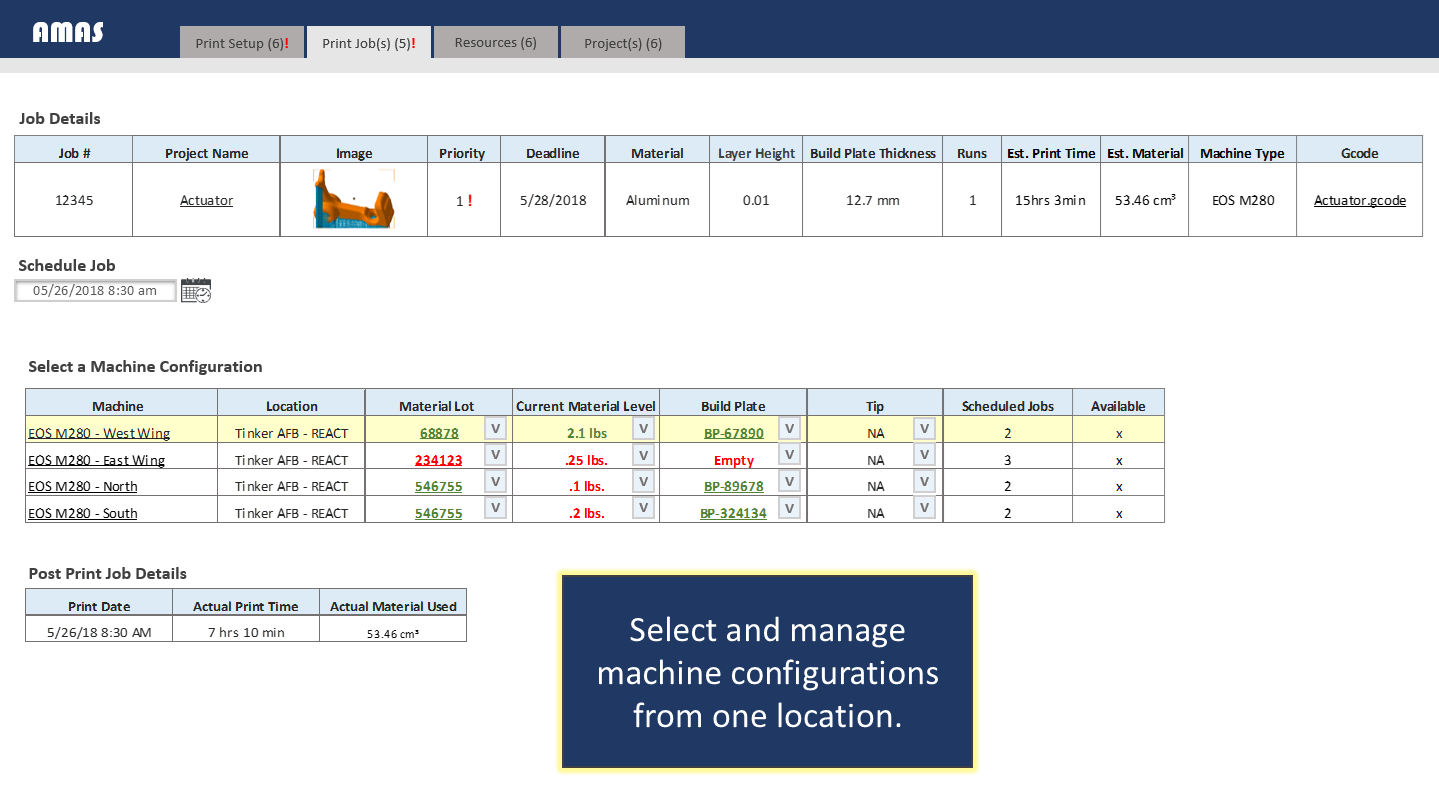Image resolution: width=1439 pixels, height=801 pixels.
Task: Open the Actuator project link
Action: (206, 200)
